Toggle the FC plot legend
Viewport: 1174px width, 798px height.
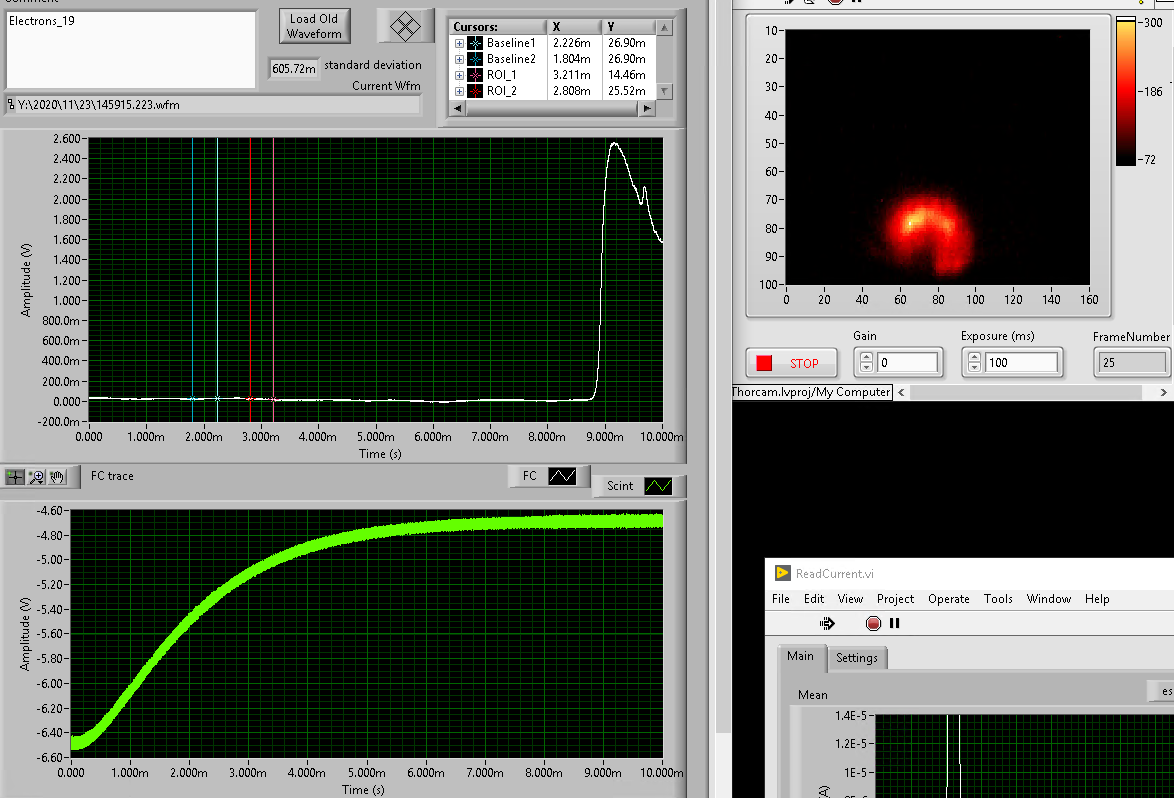pyautogui.click(x=562, y=476)
